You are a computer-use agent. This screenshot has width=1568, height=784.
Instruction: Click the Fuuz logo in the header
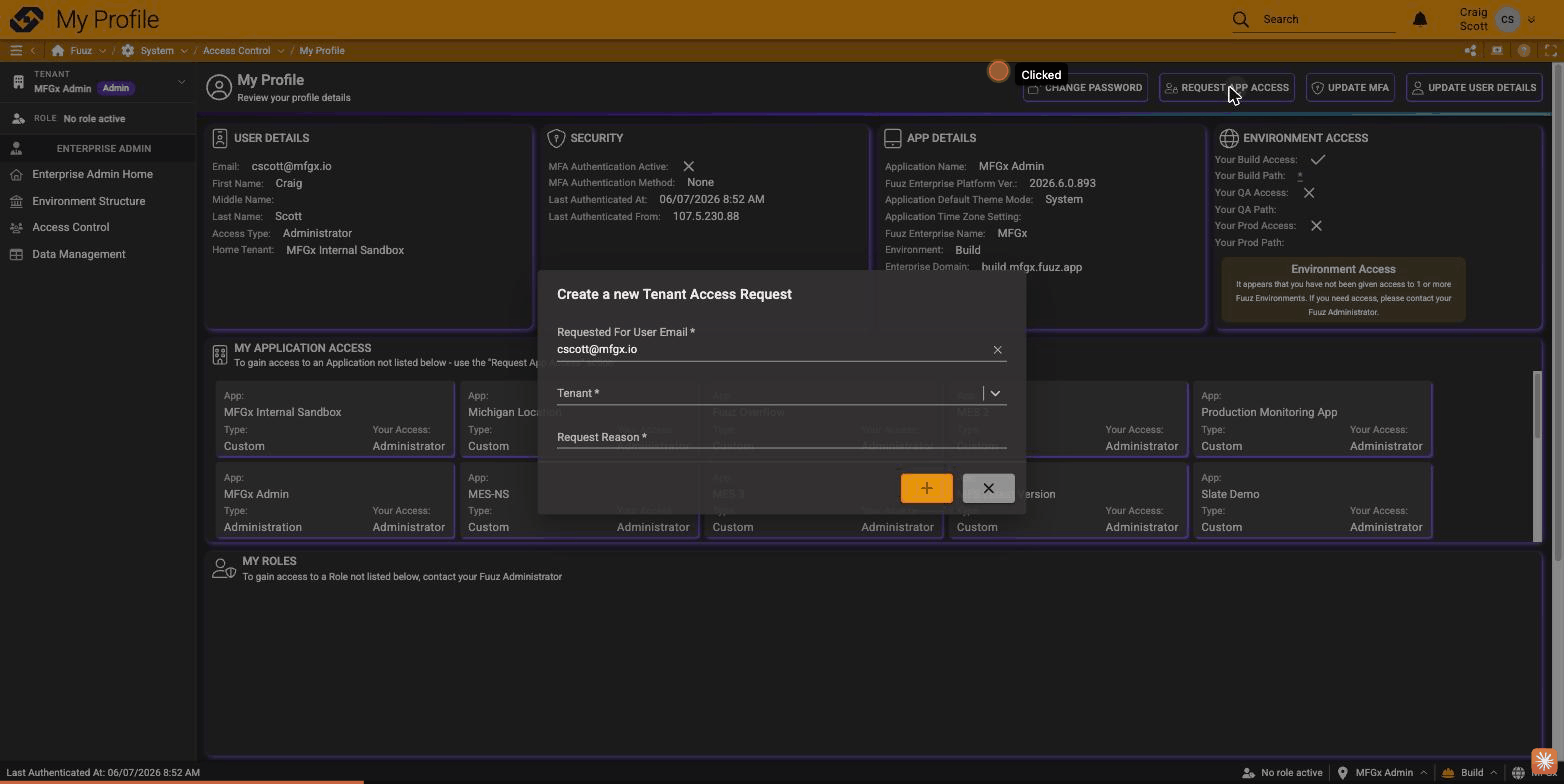[x=26, y=19]
